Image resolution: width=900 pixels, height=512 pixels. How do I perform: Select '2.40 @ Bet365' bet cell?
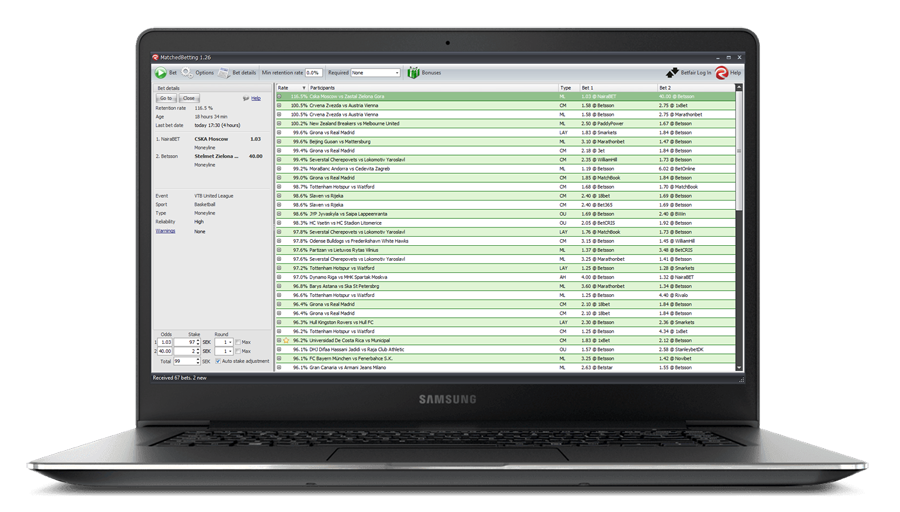[x=597, y=205]
